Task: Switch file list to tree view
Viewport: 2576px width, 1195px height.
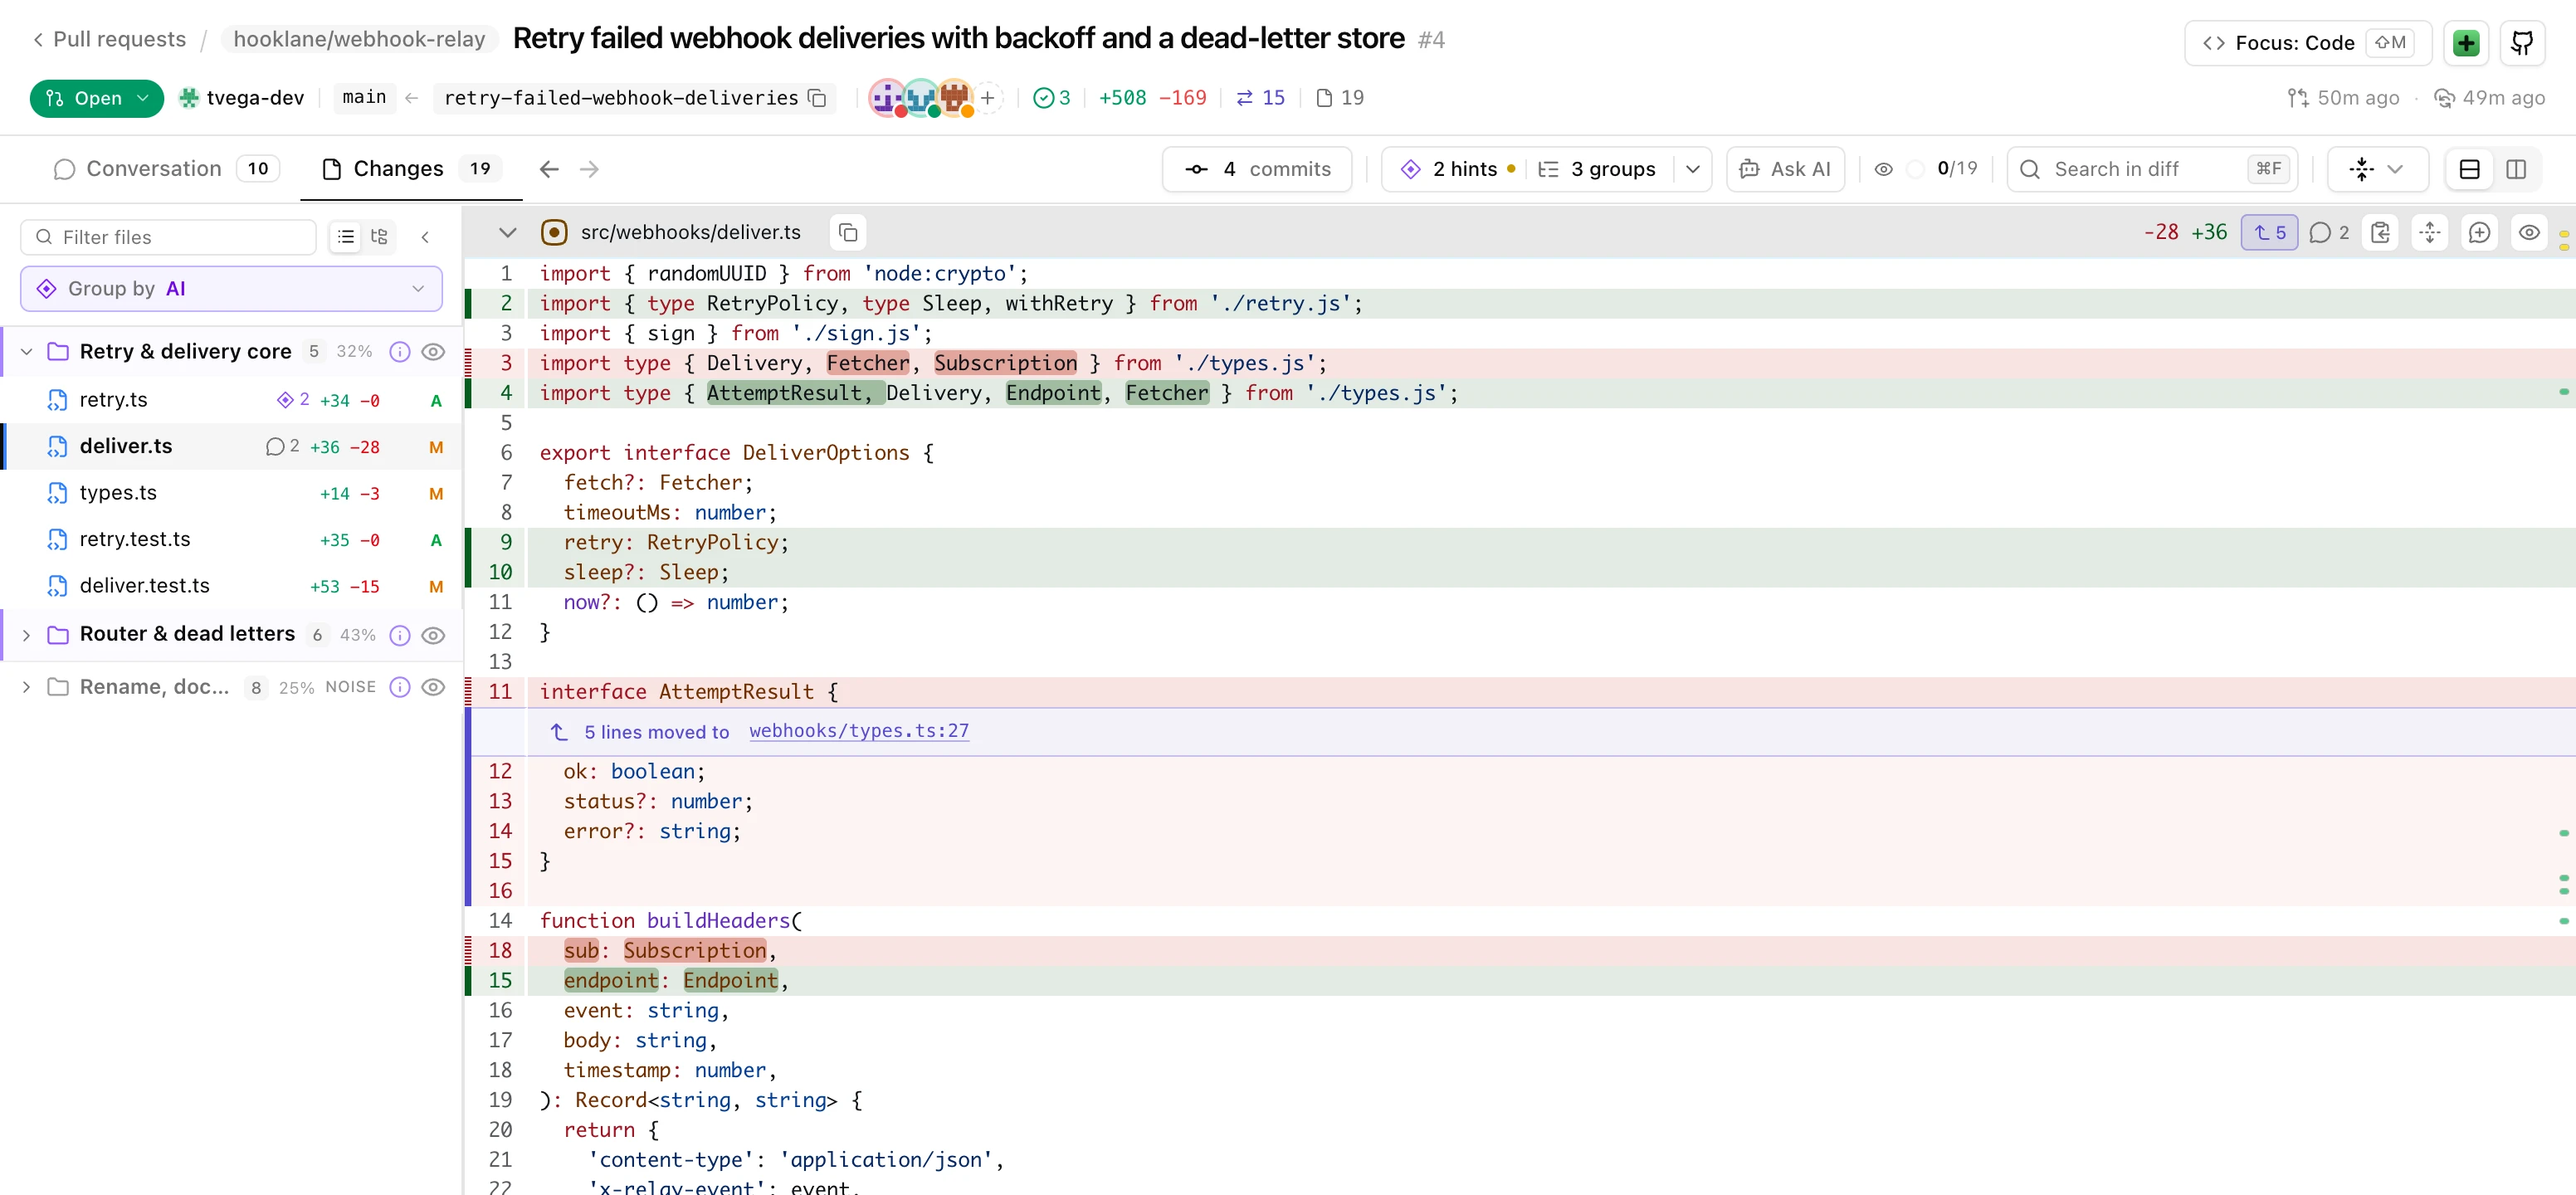Action: point(379,237)
